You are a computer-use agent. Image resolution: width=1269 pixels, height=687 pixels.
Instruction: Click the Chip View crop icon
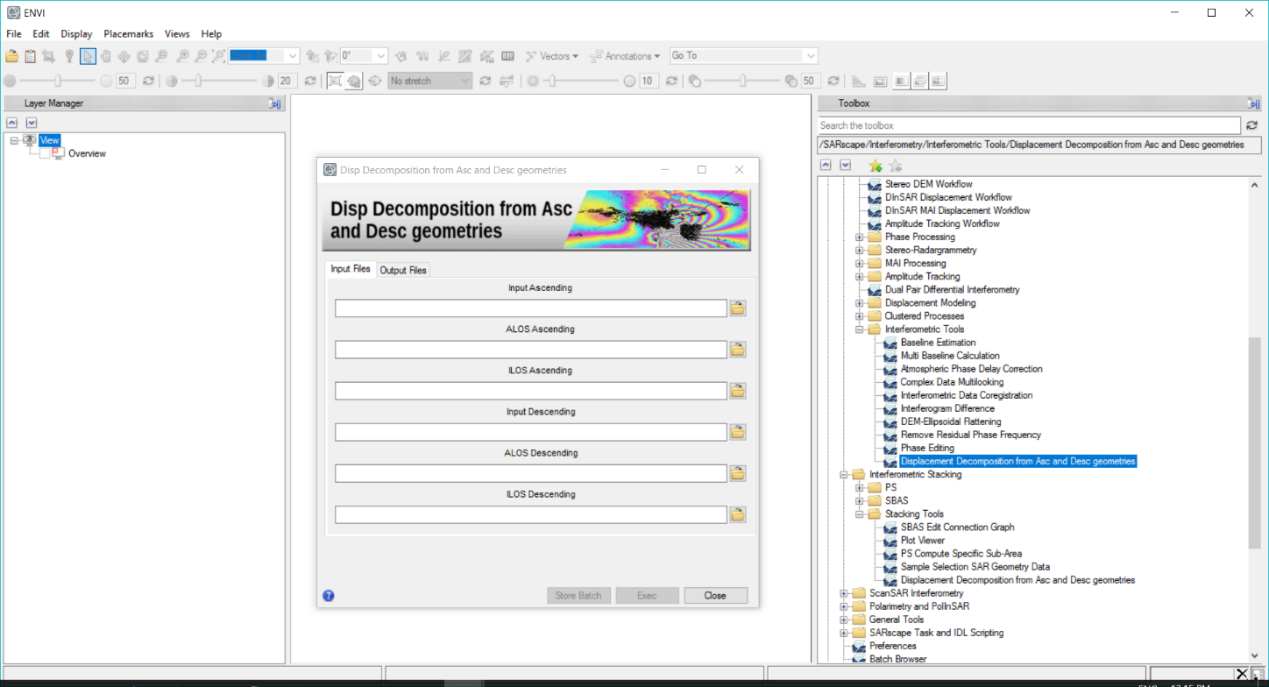[48, 56]
